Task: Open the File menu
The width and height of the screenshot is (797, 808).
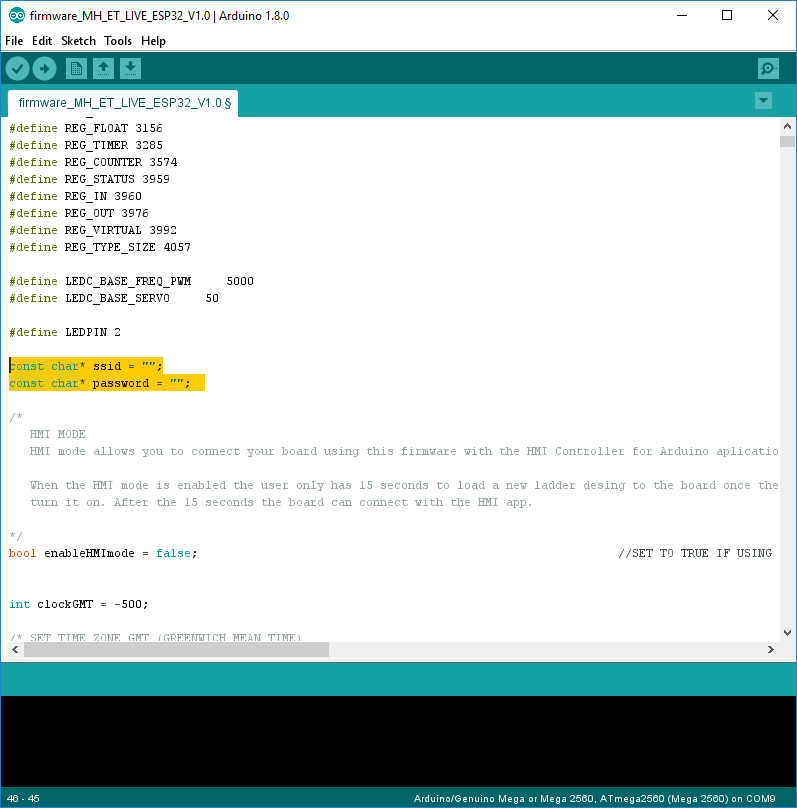Action: coord(14,41)
